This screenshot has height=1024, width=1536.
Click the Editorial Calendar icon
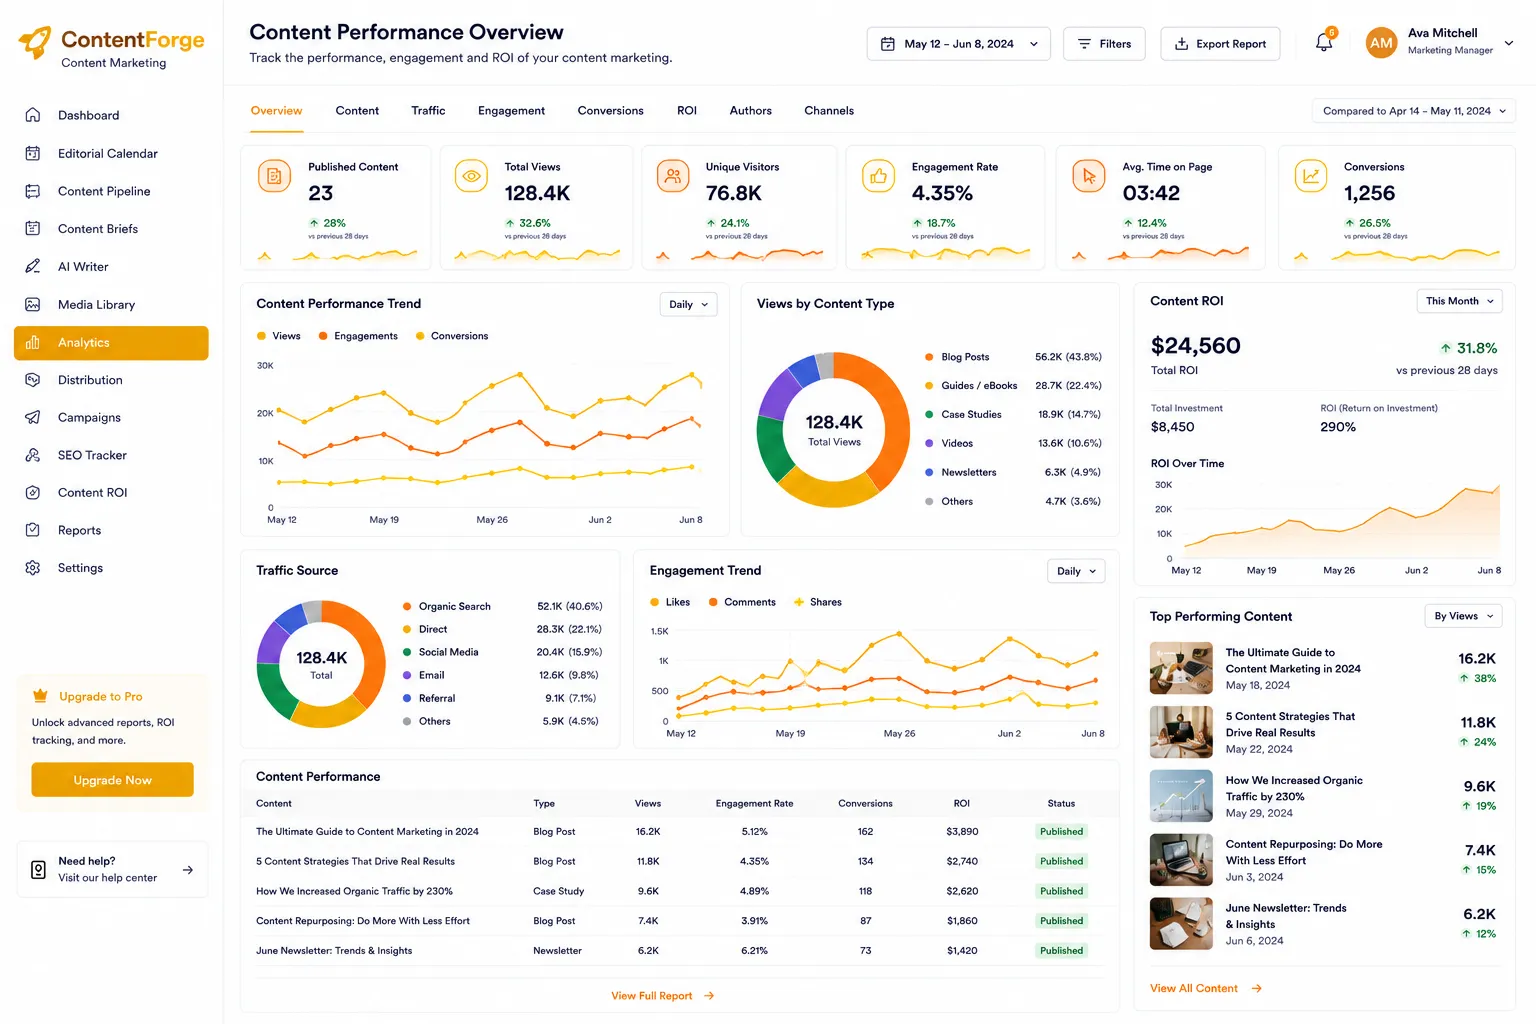[33, 153]
